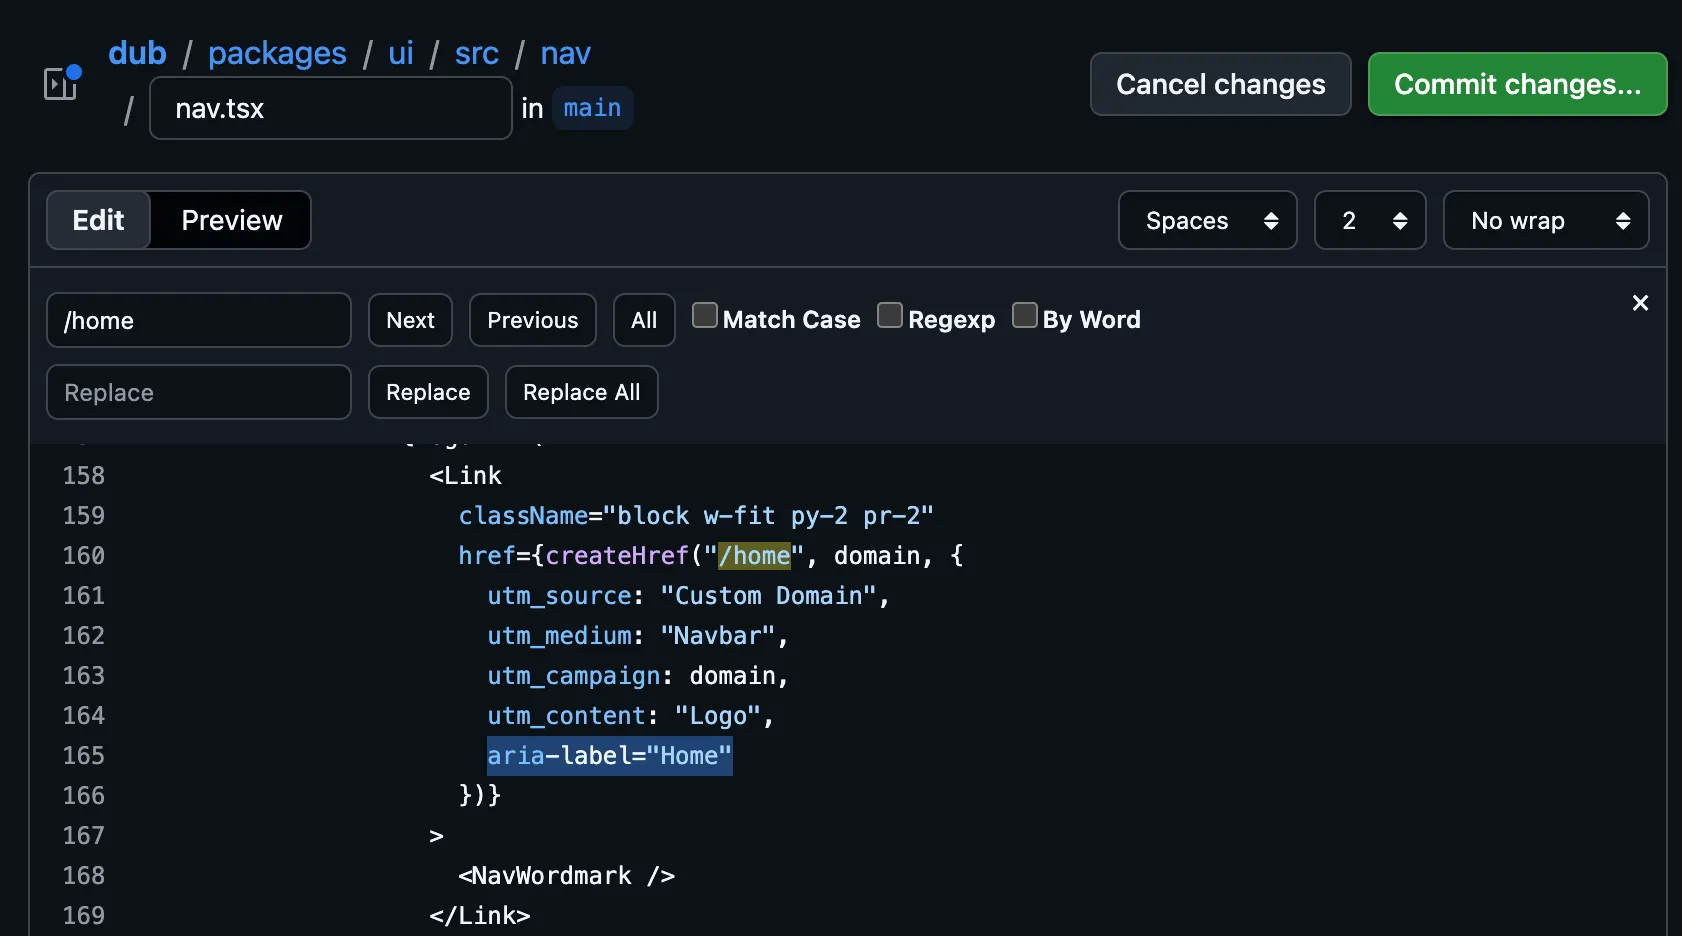This screenshot has height=936, width=1682.
Task: Focus the nav.tsx filename field
Action: 331,108
